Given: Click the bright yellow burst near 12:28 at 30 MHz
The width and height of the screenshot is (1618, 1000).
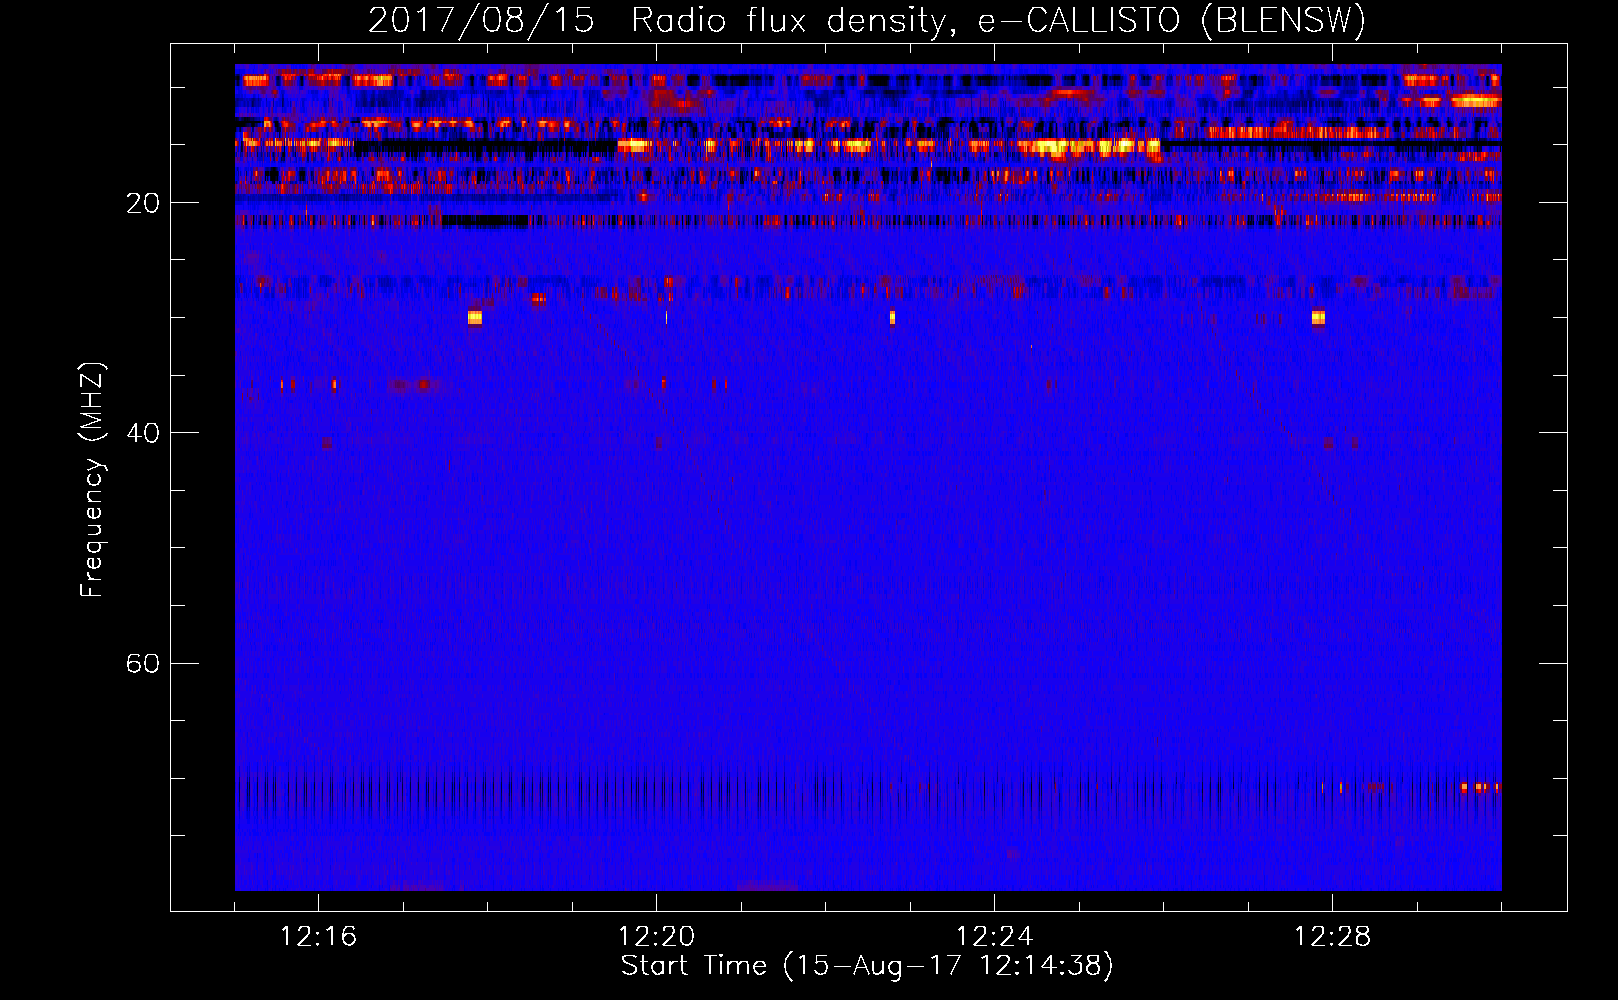Looking at the screenshot, I should (1318, 318).
